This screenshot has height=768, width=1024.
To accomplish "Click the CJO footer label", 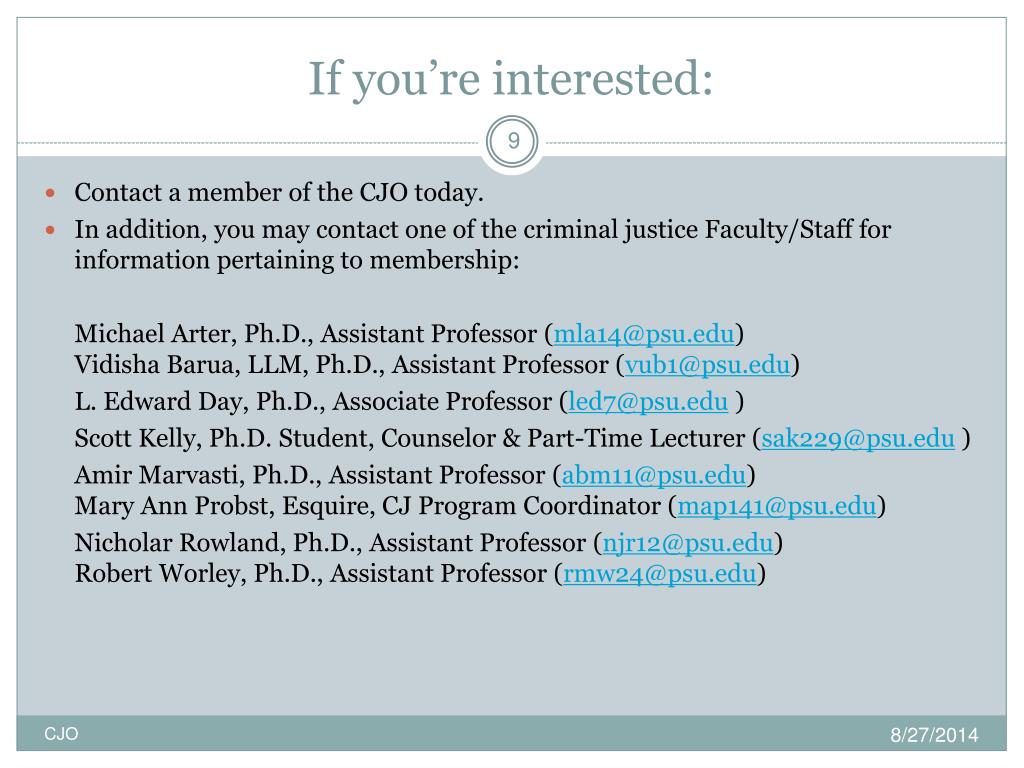I will tap(61, 734).
